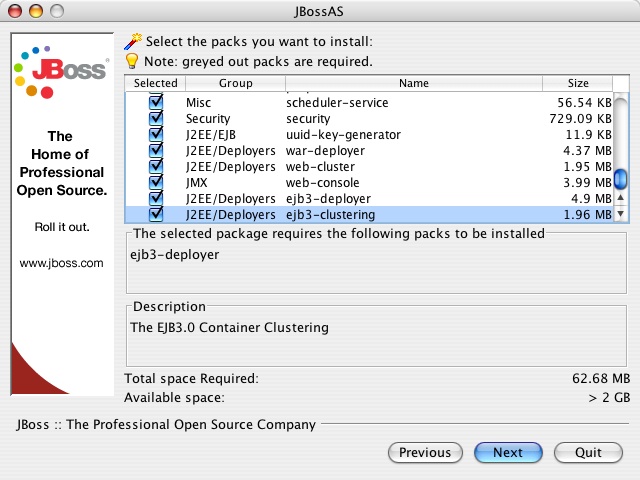640x480 pixels.
Task: Click the magic wand icon beside the instructions
Action: click(133, 41)
